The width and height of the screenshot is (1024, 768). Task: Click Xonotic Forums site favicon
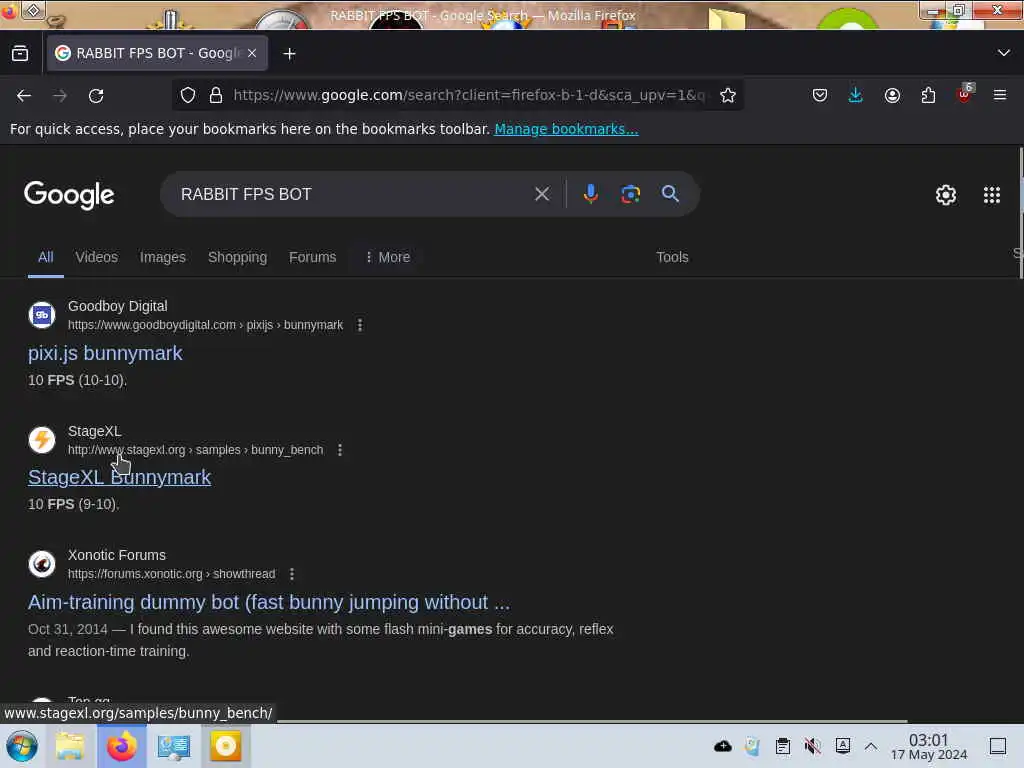point(42,564)
